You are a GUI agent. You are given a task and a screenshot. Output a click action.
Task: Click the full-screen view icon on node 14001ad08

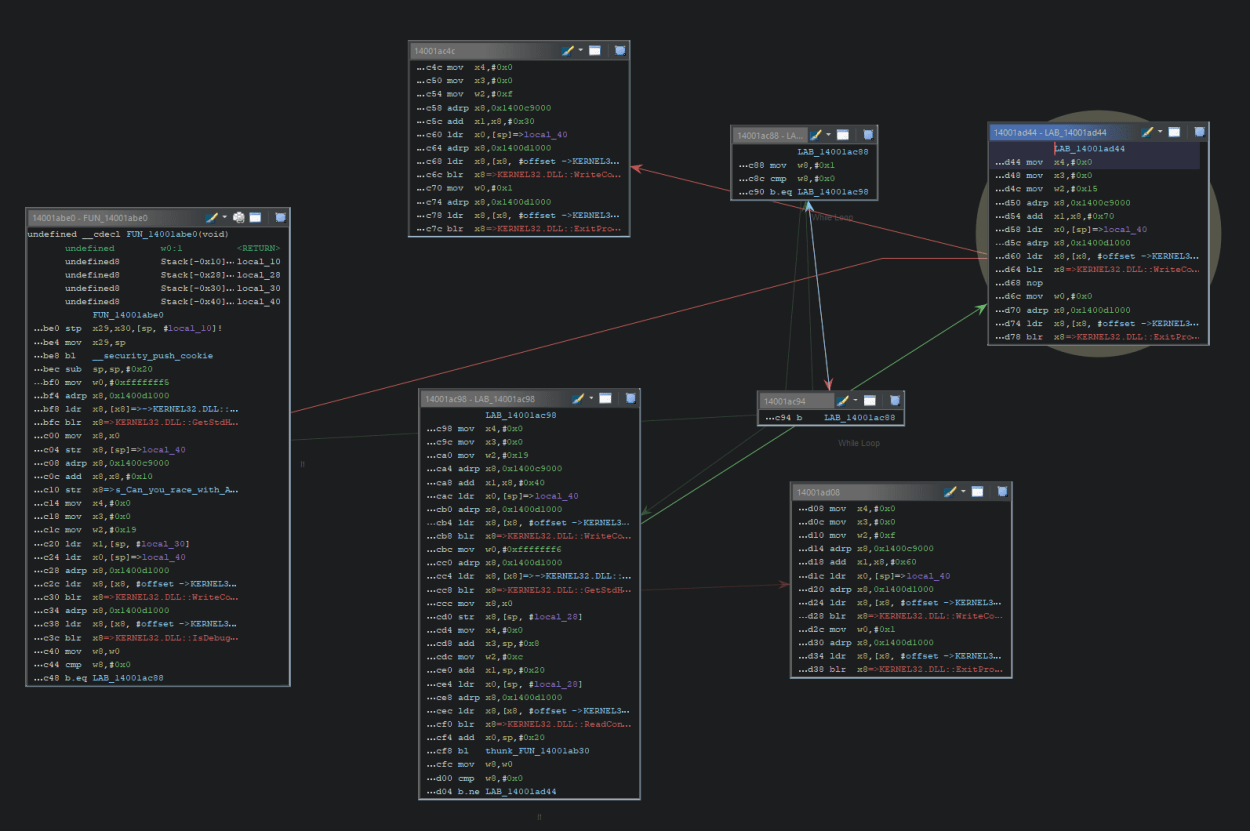coord(977,491)
